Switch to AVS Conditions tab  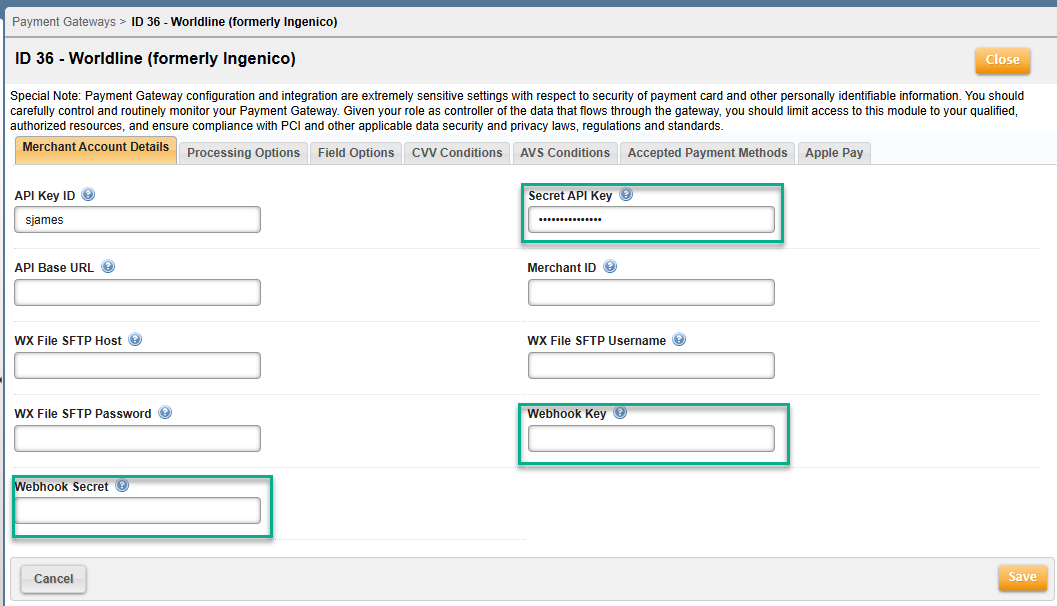(565, 153)
